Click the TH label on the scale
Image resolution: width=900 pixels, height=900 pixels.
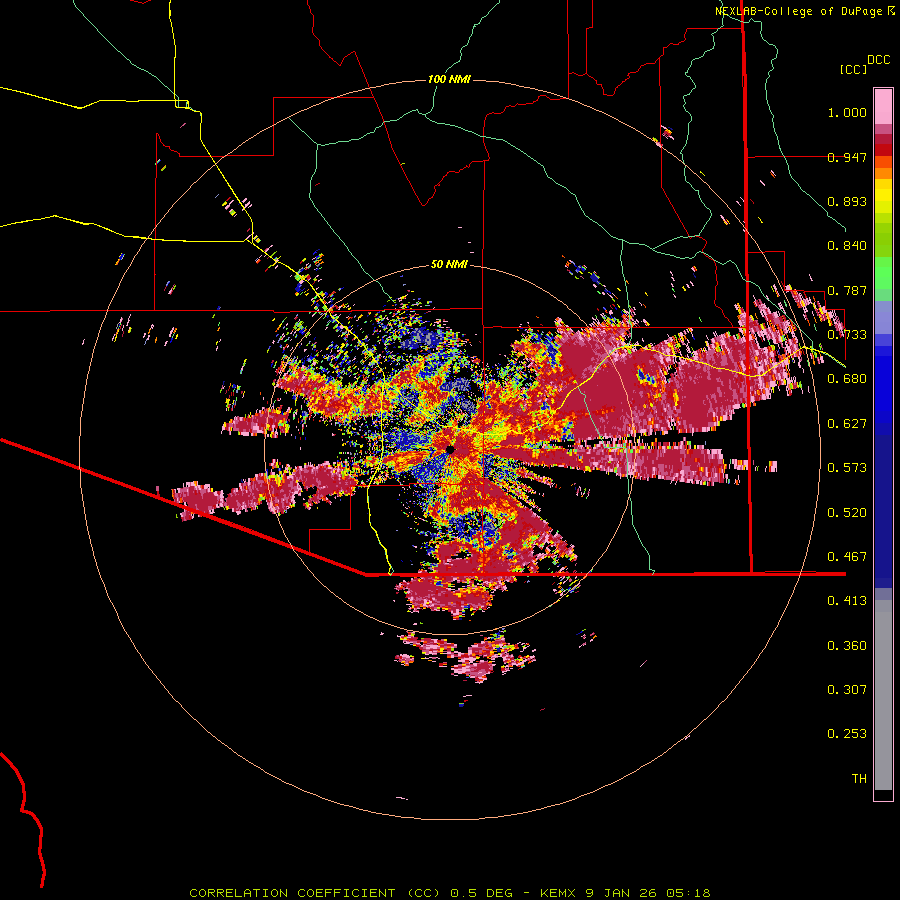[859, 779]
